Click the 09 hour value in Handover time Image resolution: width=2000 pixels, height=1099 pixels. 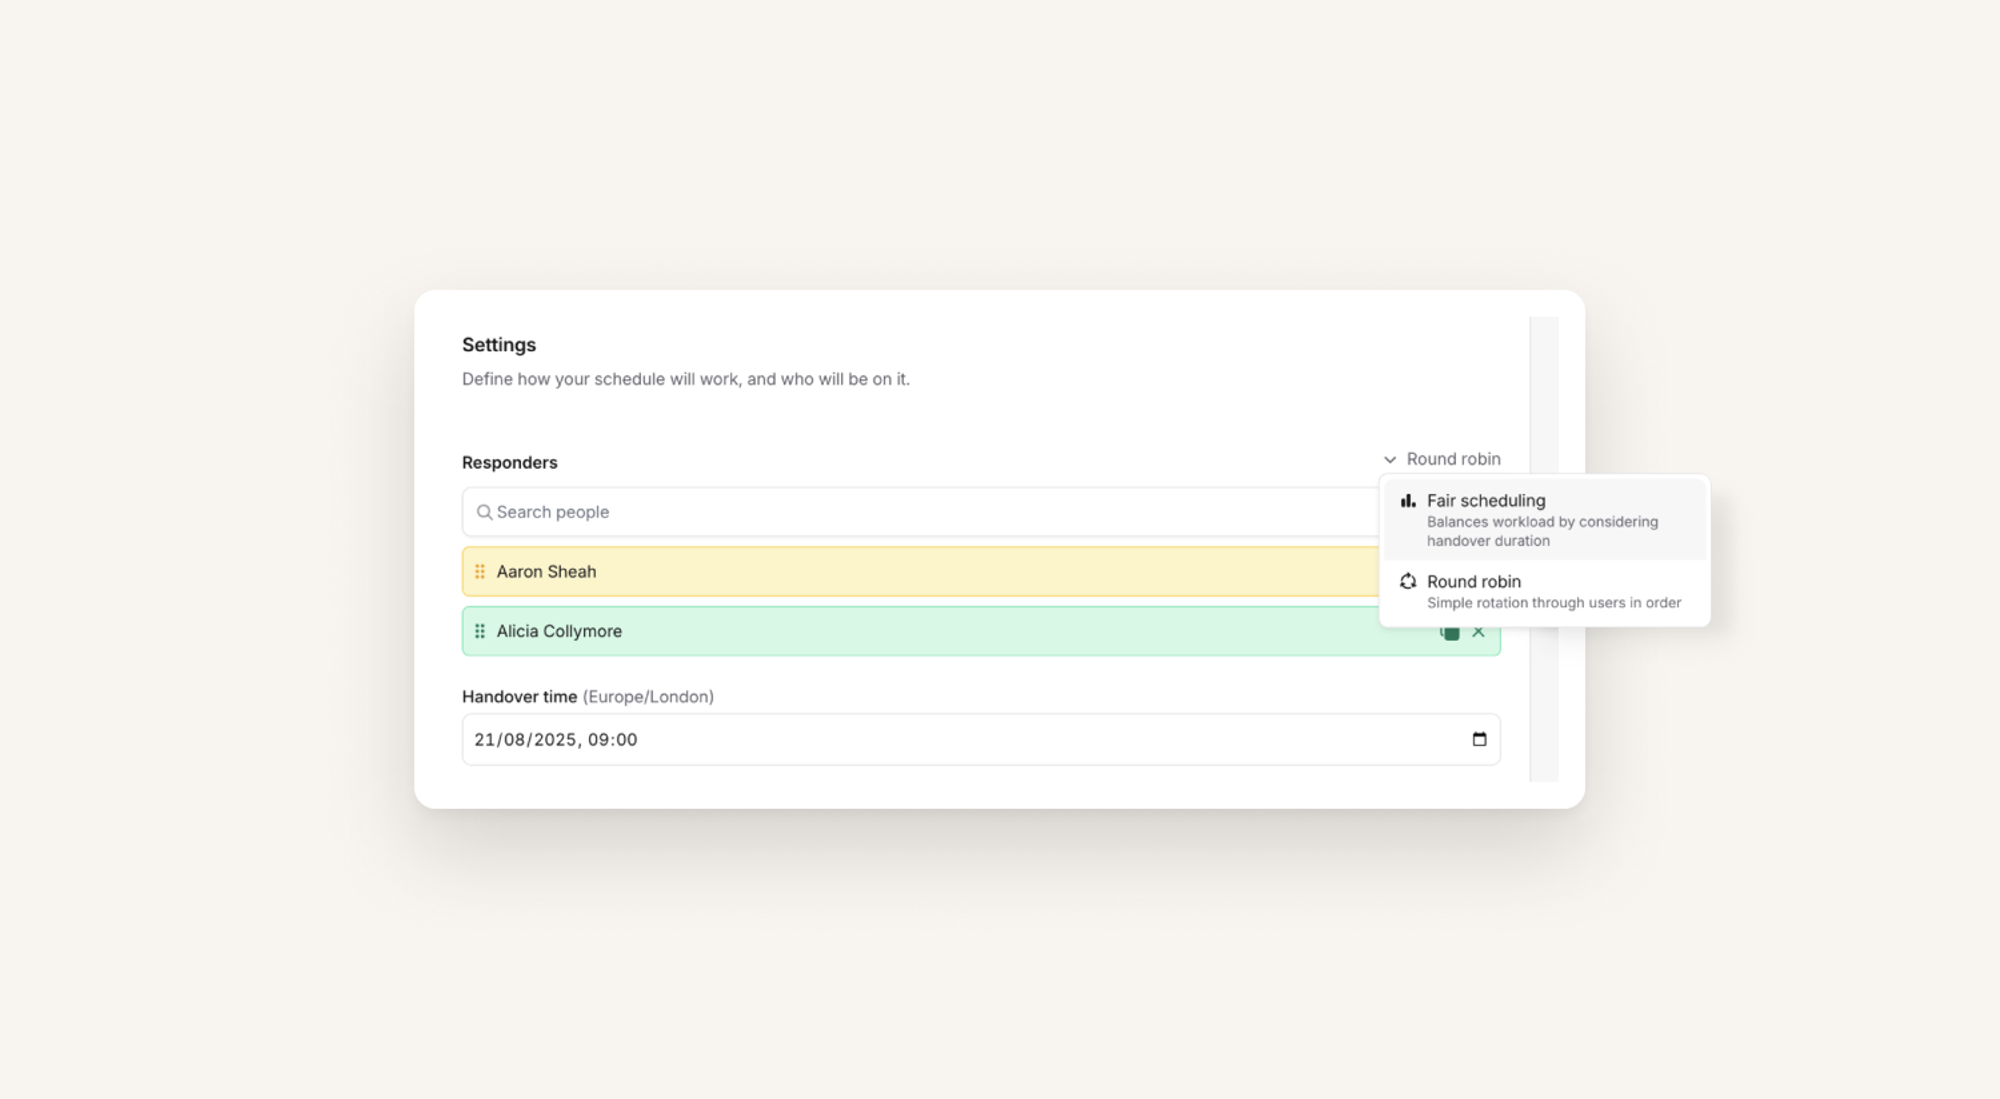597,740
